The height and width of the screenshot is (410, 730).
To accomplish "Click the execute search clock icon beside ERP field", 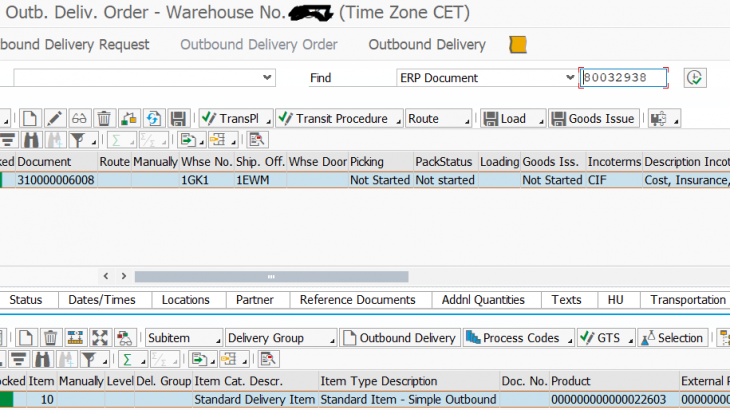I will click(695, 78).
